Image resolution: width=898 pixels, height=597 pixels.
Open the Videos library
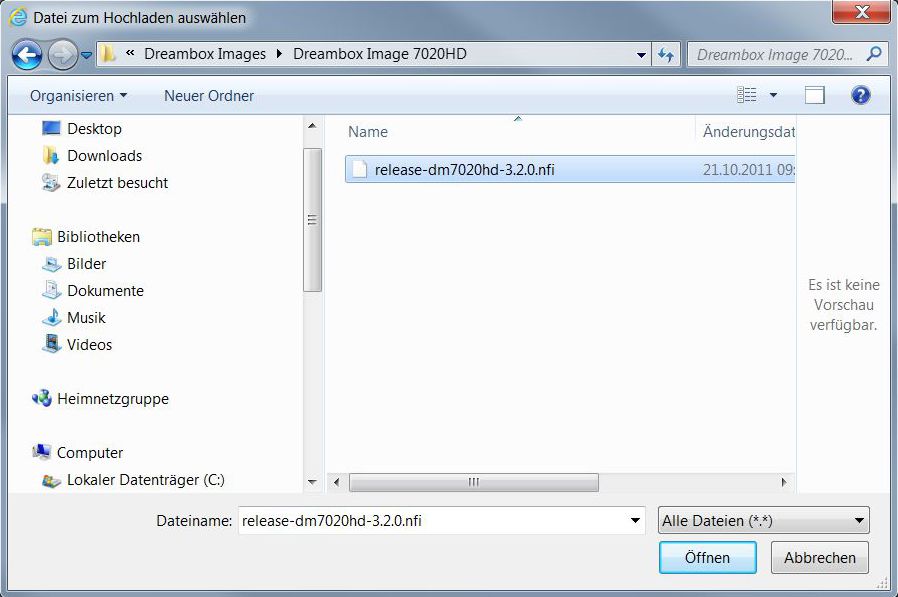89,344
